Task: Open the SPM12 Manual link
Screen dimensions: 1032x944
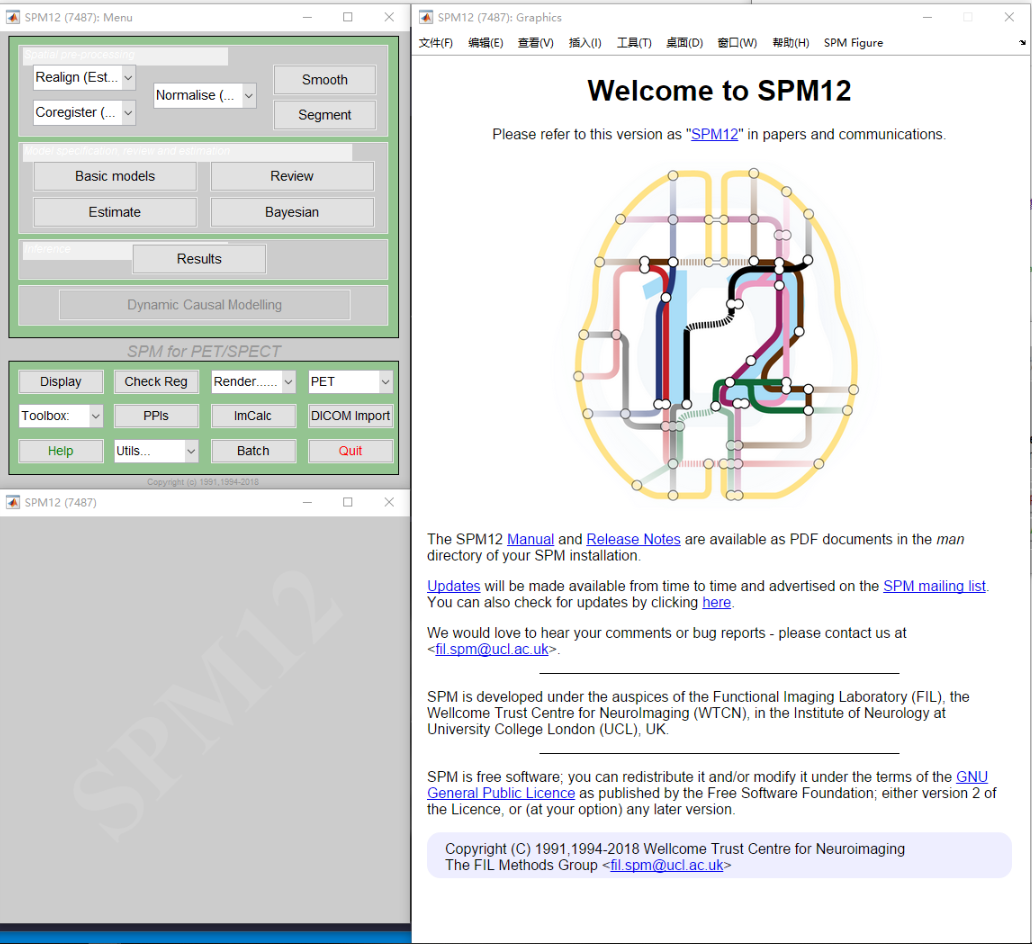Action: click(x=530, y=538)
